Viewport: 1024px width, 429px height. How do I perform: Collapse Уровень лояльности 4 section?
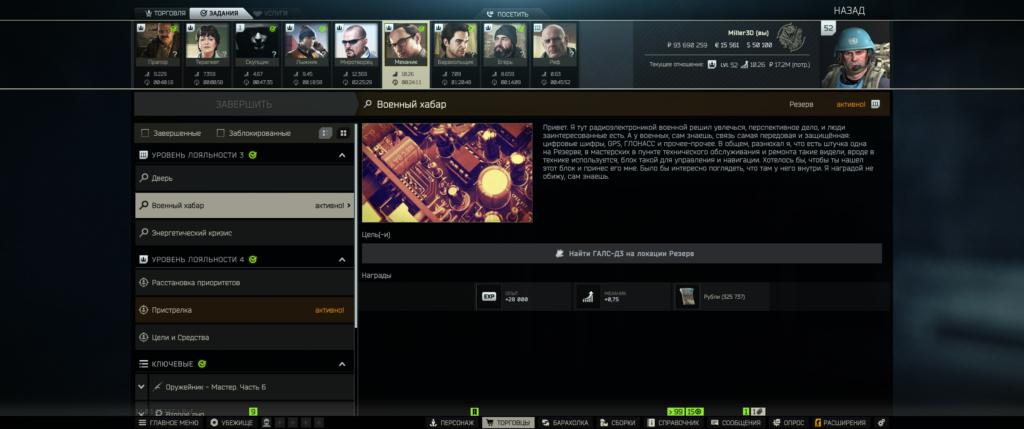[x=342, y=260]
